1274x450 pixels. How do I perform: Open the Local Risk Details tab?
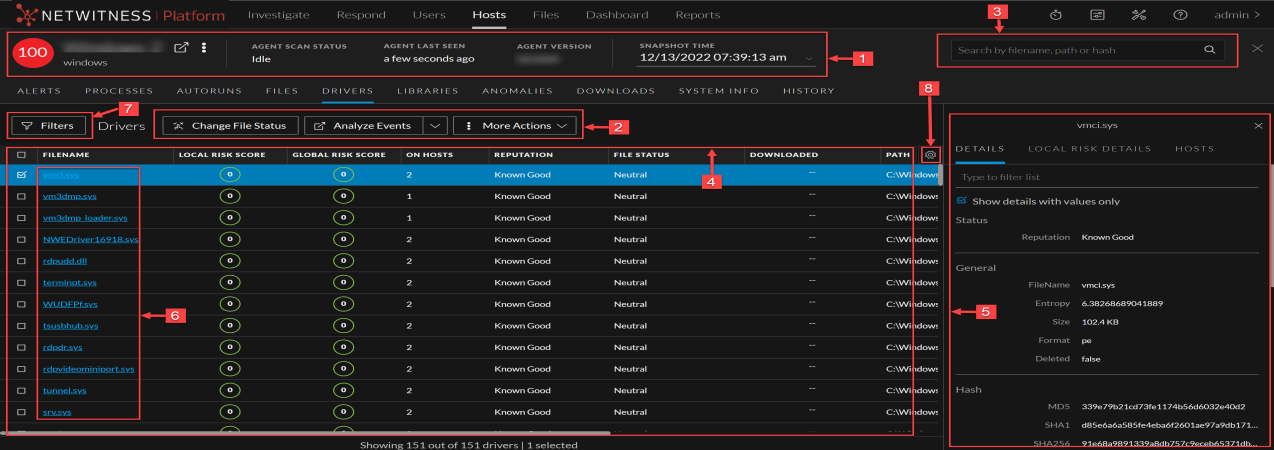click(x=1088, y=149)
